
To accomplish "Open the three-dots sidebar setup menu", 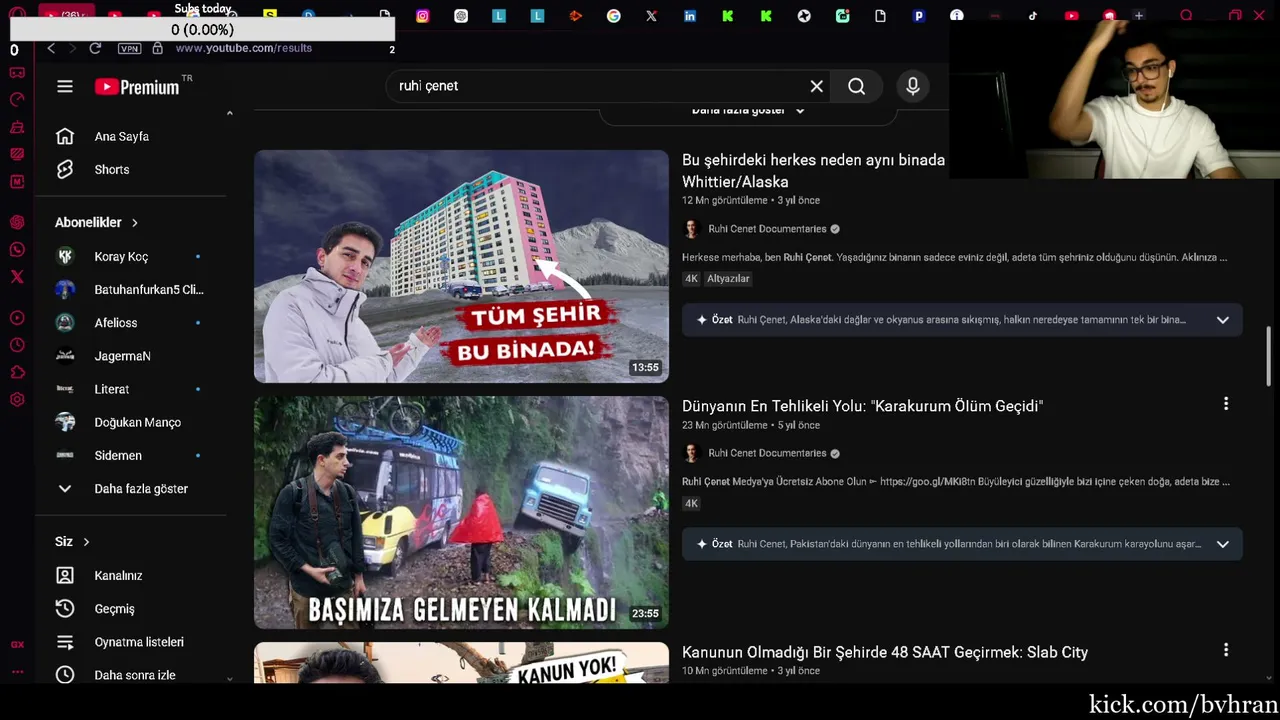I will coord(17,672).
